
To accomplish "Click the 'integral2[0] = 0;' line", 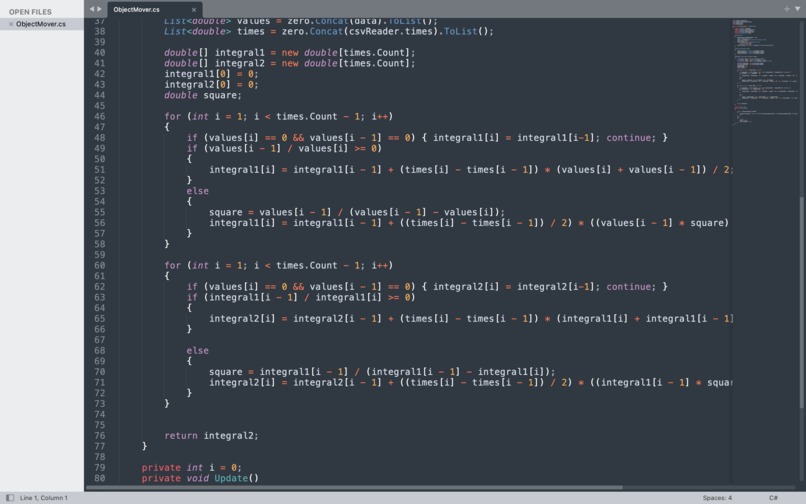I will [211, 84].
